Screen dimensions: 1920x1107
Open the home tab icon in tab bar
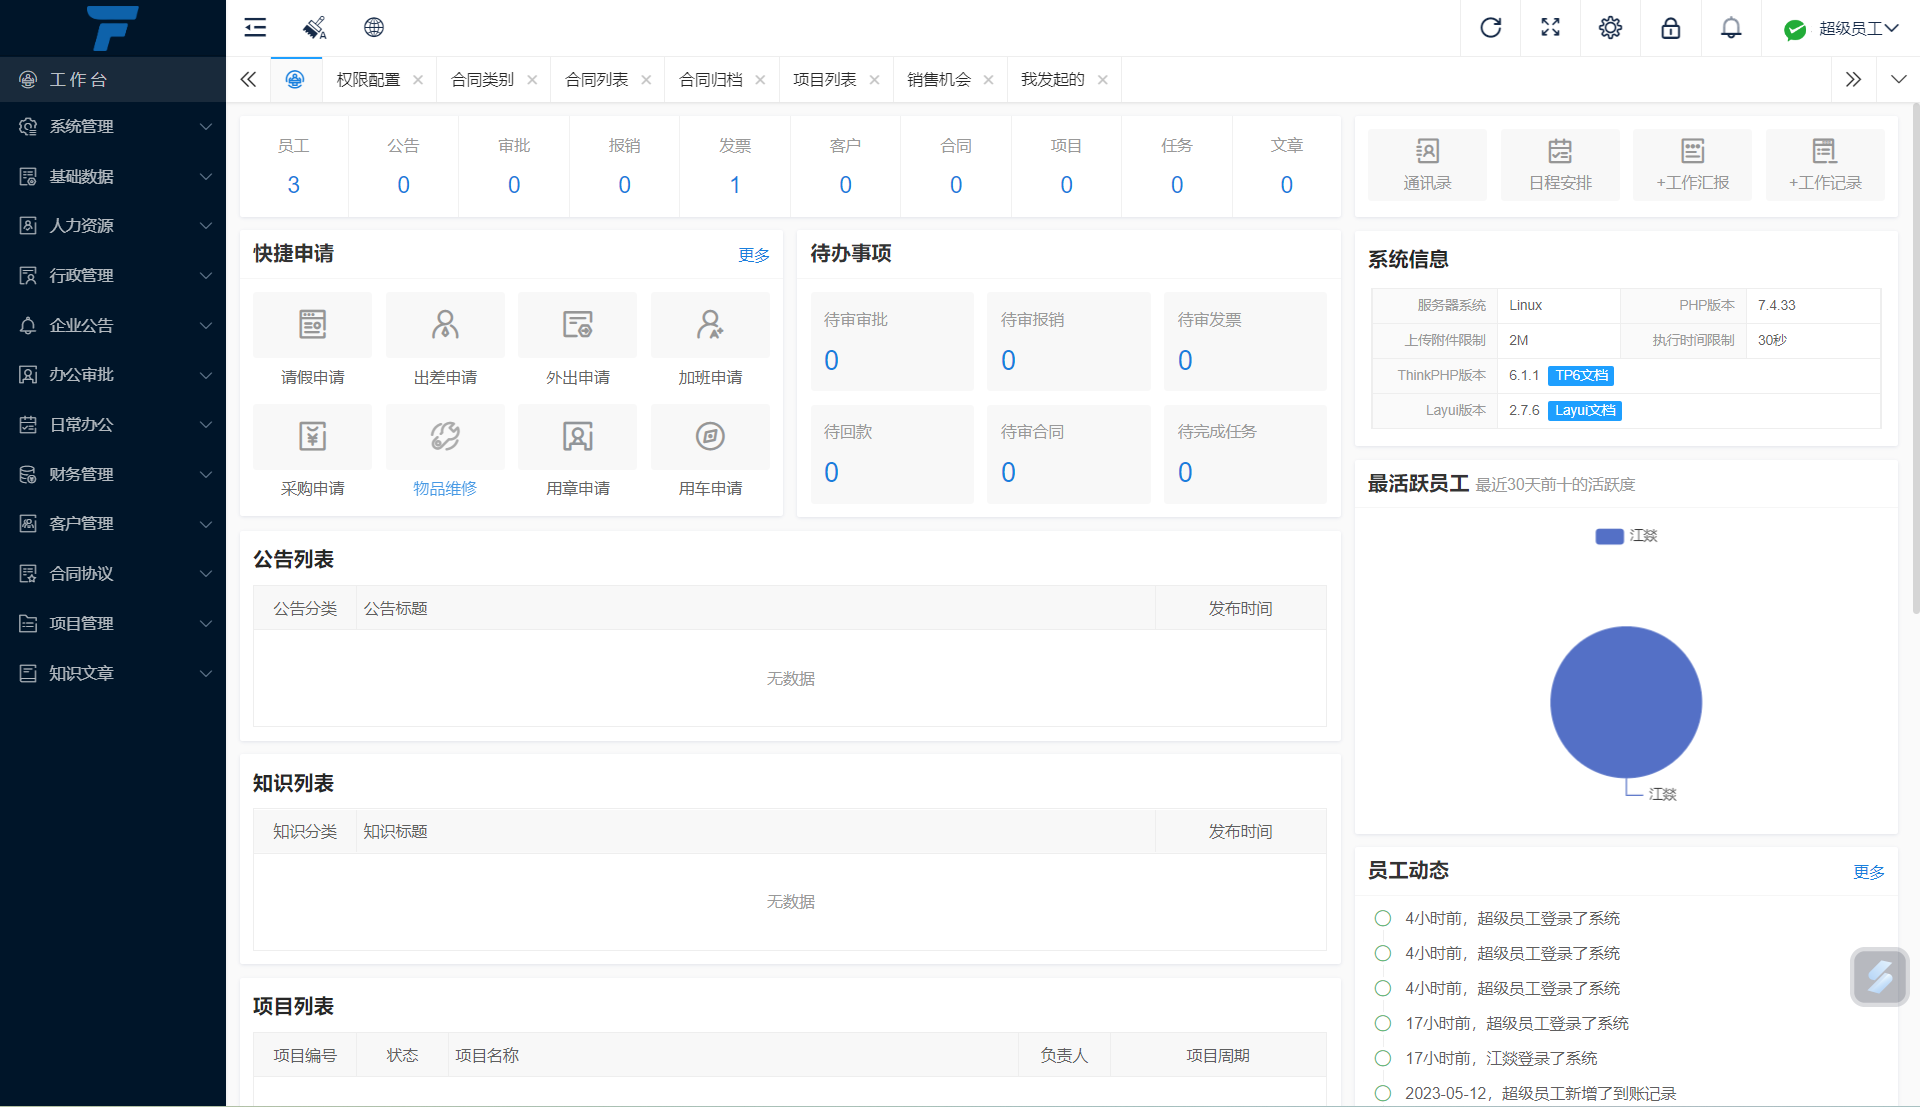295,80
